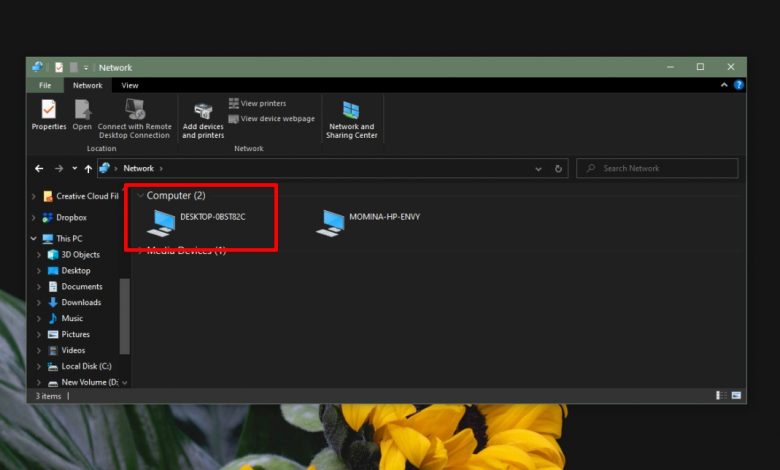Viewport: 780px width, 470px height.
Task: Go forward with the Forward arrow
Action: point(59,169)
